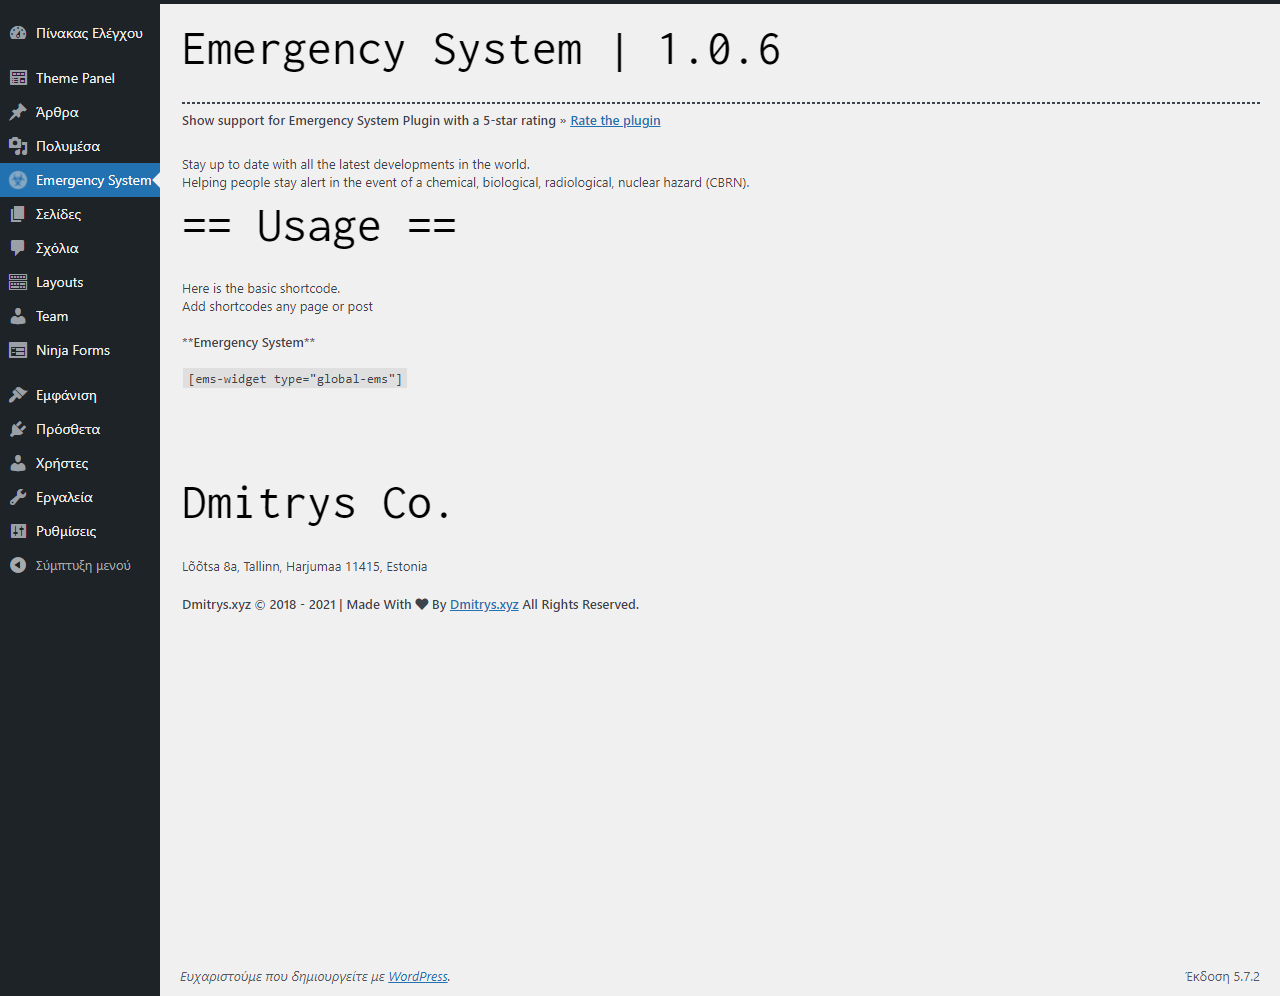
Task: Open Σχόλια menu item
Action: tap(80, 248)
